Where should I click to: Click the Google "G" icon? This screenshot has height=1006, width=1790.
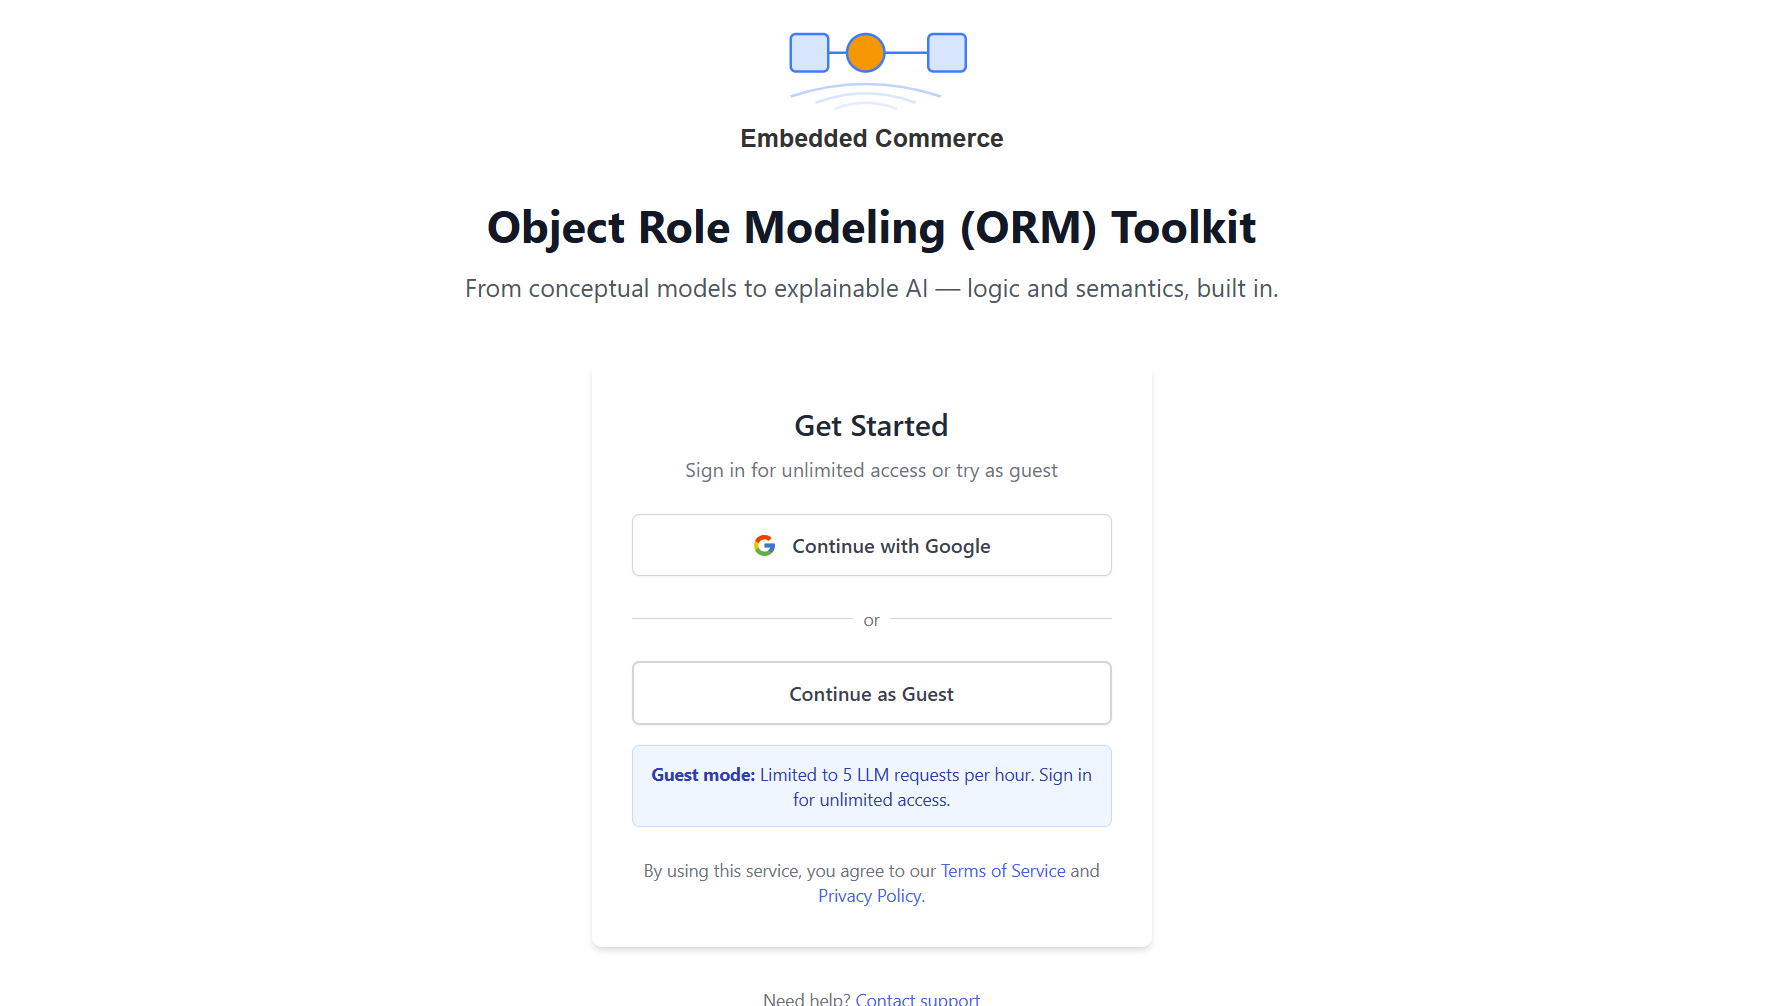click(764, 545)
